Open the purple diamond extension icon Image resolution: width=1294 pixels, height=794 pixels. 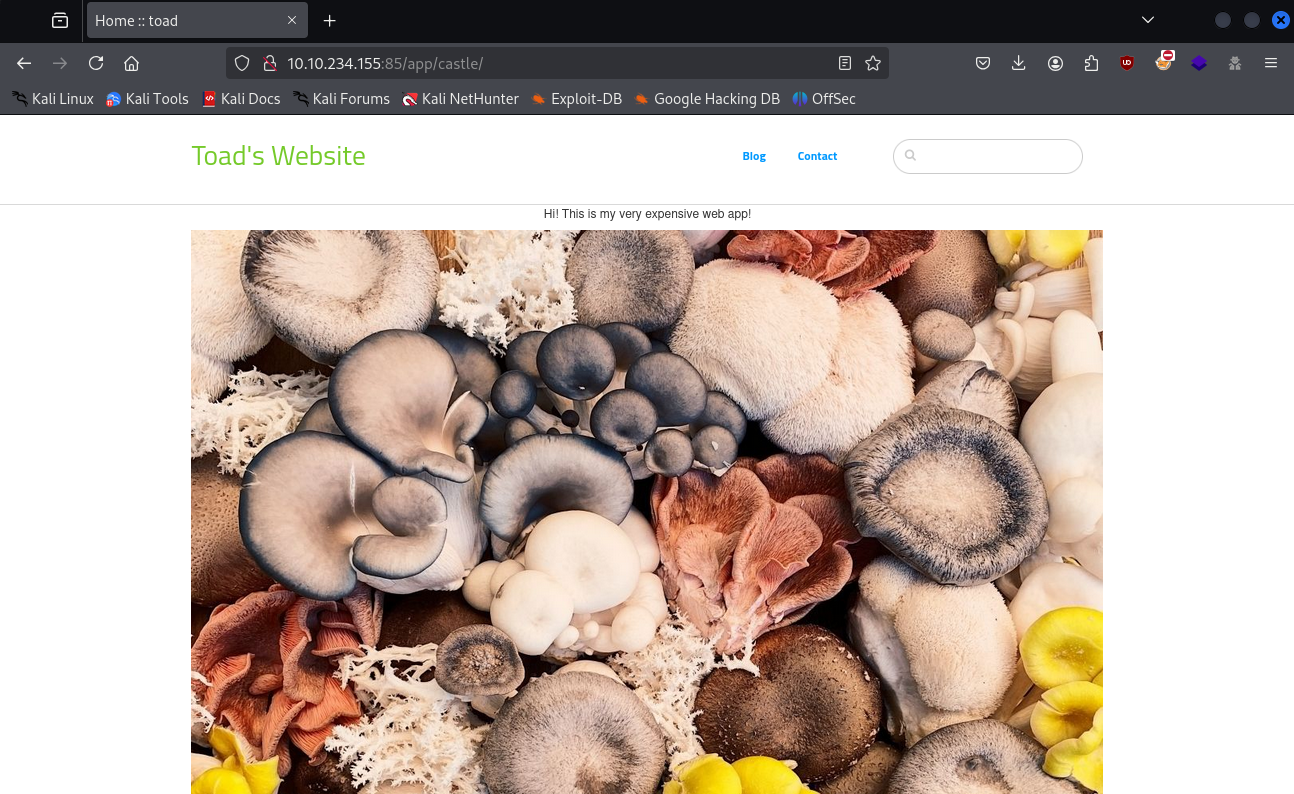coord(1199,63)
